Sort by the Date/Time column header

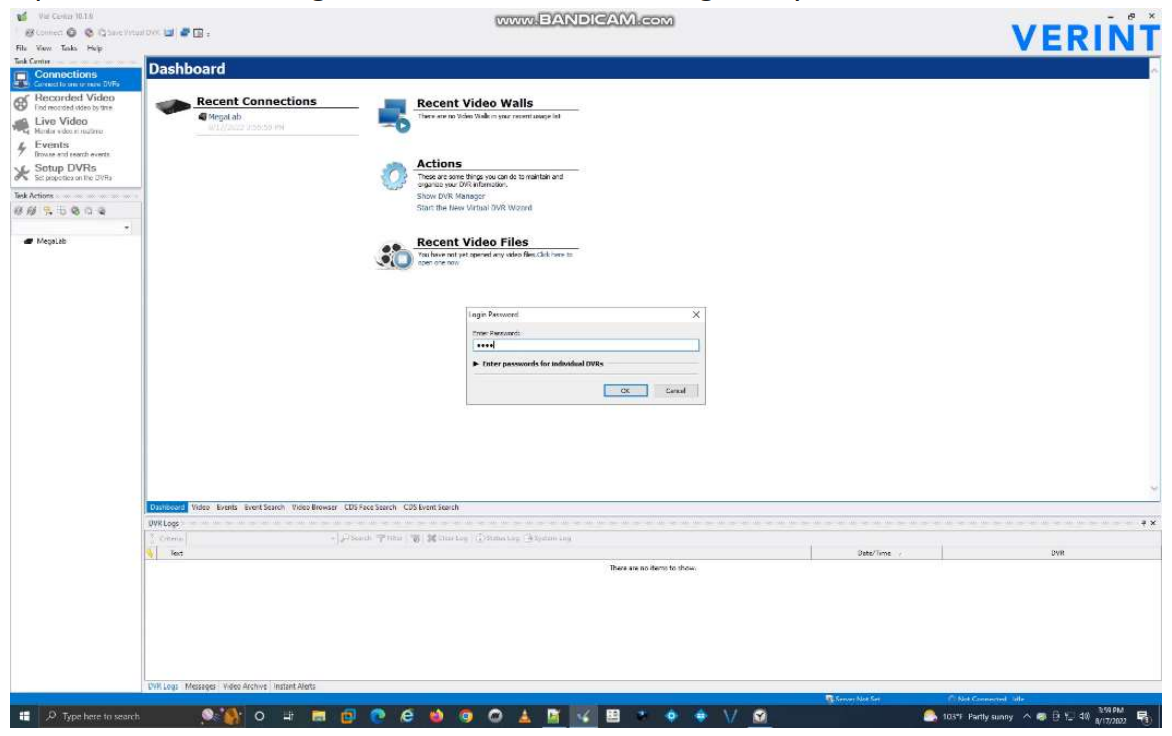(876, 554)
